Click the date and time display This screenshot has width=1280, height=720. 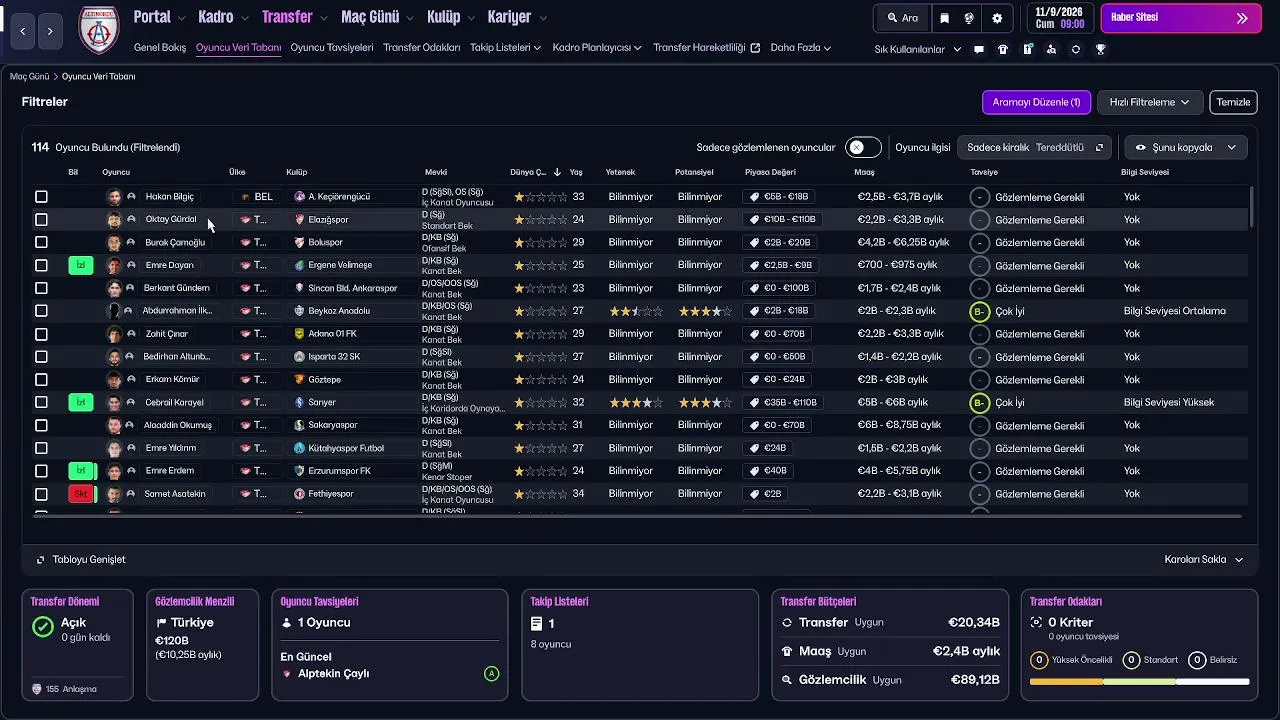[1059, 18]
